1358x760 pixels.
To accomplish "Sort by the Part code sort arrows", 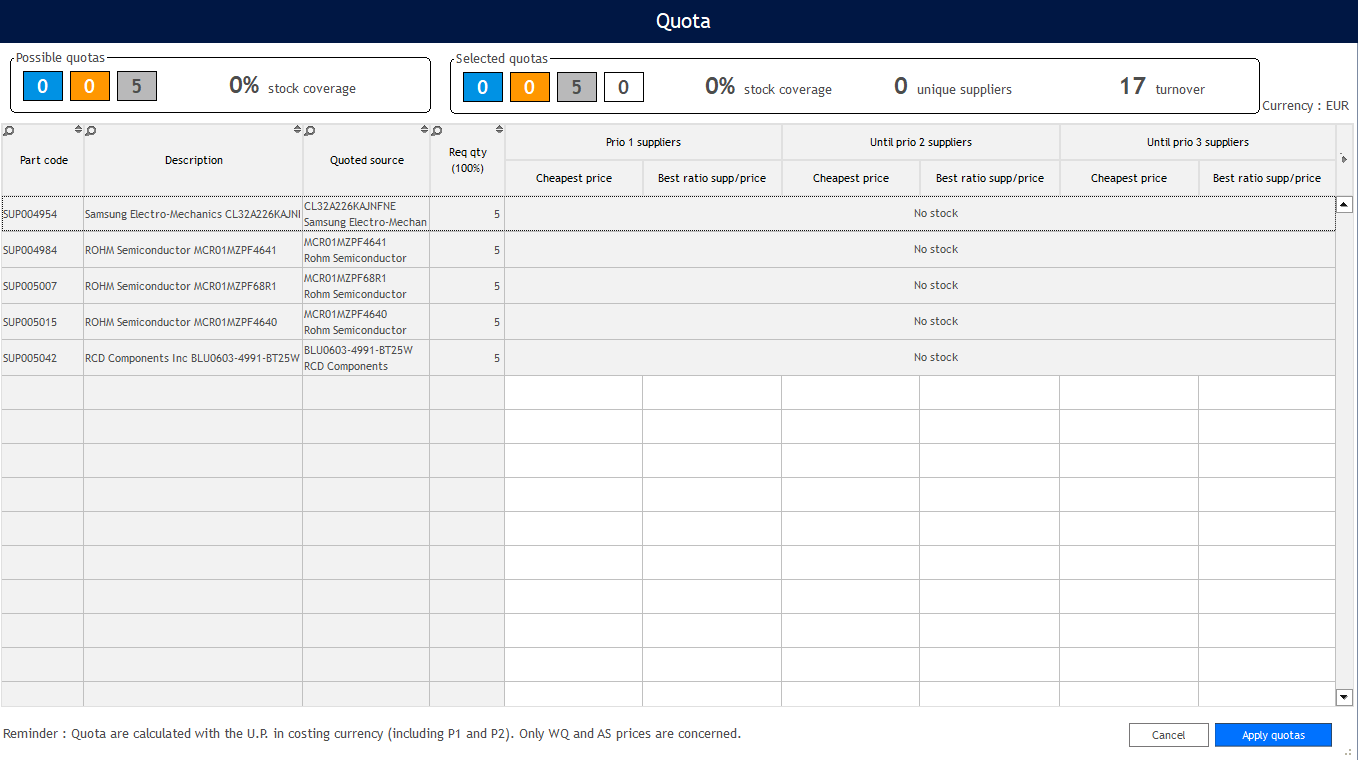I will [x=78, y=130].
